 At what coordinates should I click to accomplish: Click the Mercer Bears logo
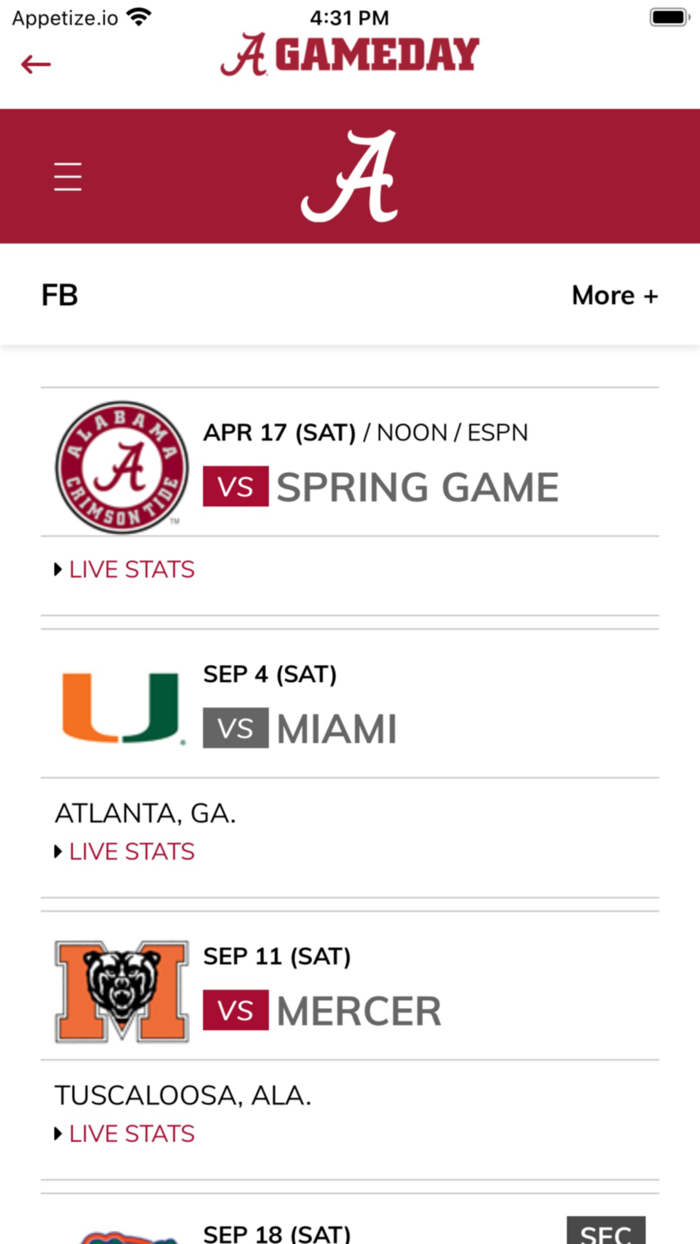pyautogui.click(x=119, y=990)
